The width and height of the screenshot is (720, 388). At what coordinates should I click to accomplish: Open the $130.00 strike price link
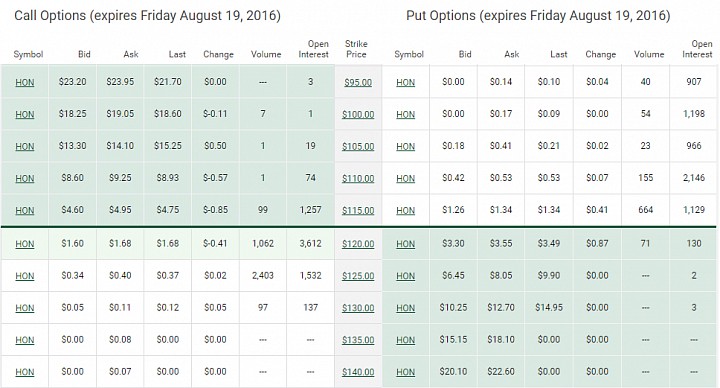click(x=358, y=308)
